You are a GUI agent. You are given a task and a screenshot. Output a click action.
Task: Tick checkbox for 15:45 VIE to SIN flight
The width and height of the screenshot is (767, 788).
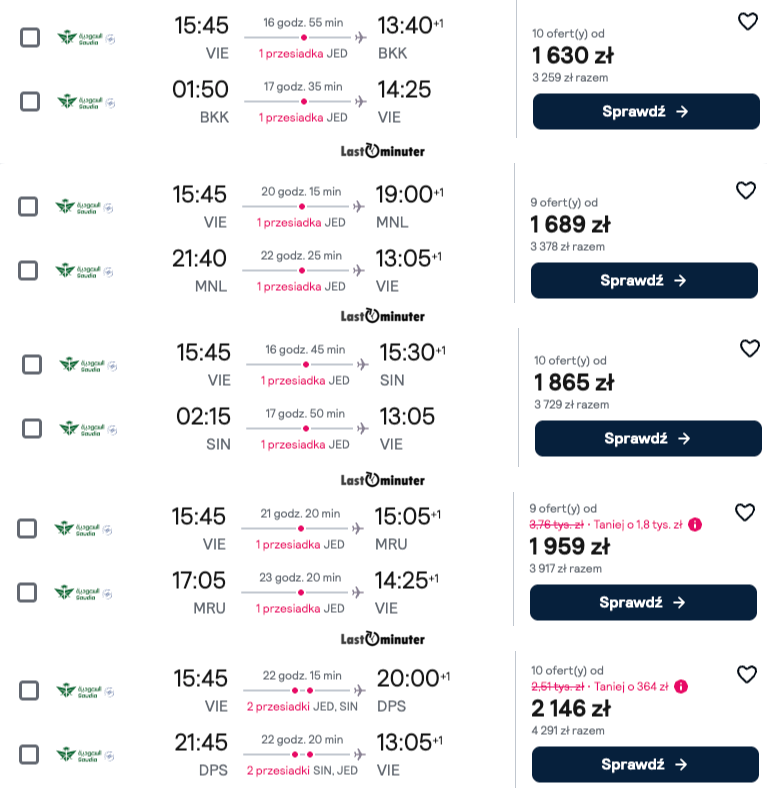[32, 365]
